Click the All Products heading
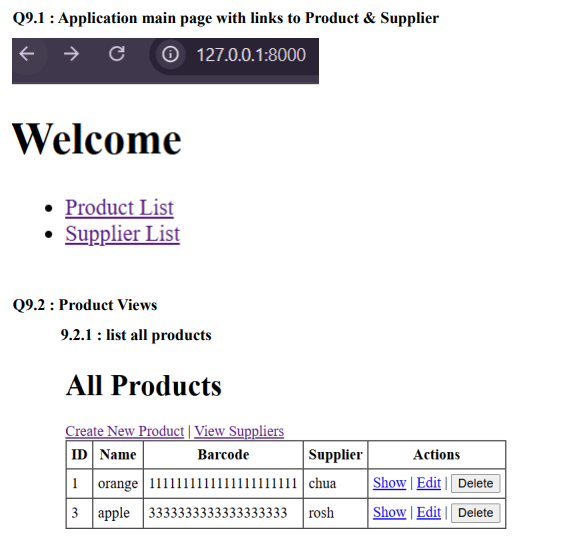Viewport: 584px width, 553px height. (x=143, y=385)
